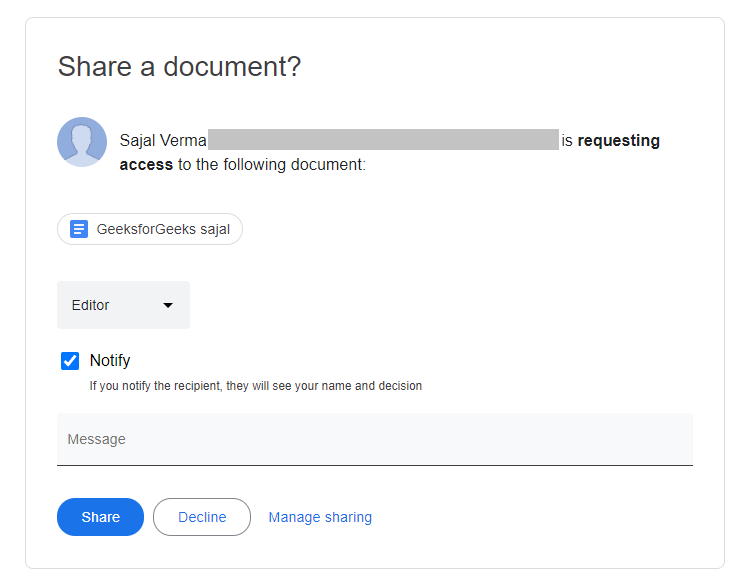750x581 pixels.
Task: Uncheck the Notify checkbox
Action: tap(70, 361)
